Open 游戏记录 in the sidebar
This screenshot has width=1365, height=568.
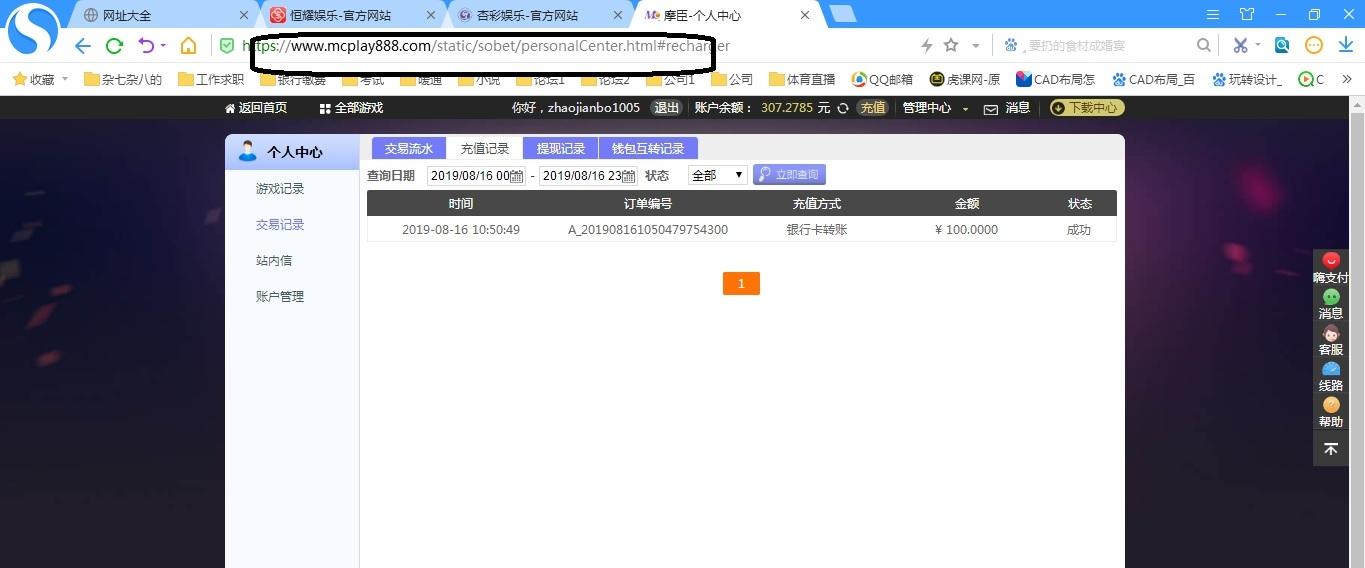click(280, 189)
